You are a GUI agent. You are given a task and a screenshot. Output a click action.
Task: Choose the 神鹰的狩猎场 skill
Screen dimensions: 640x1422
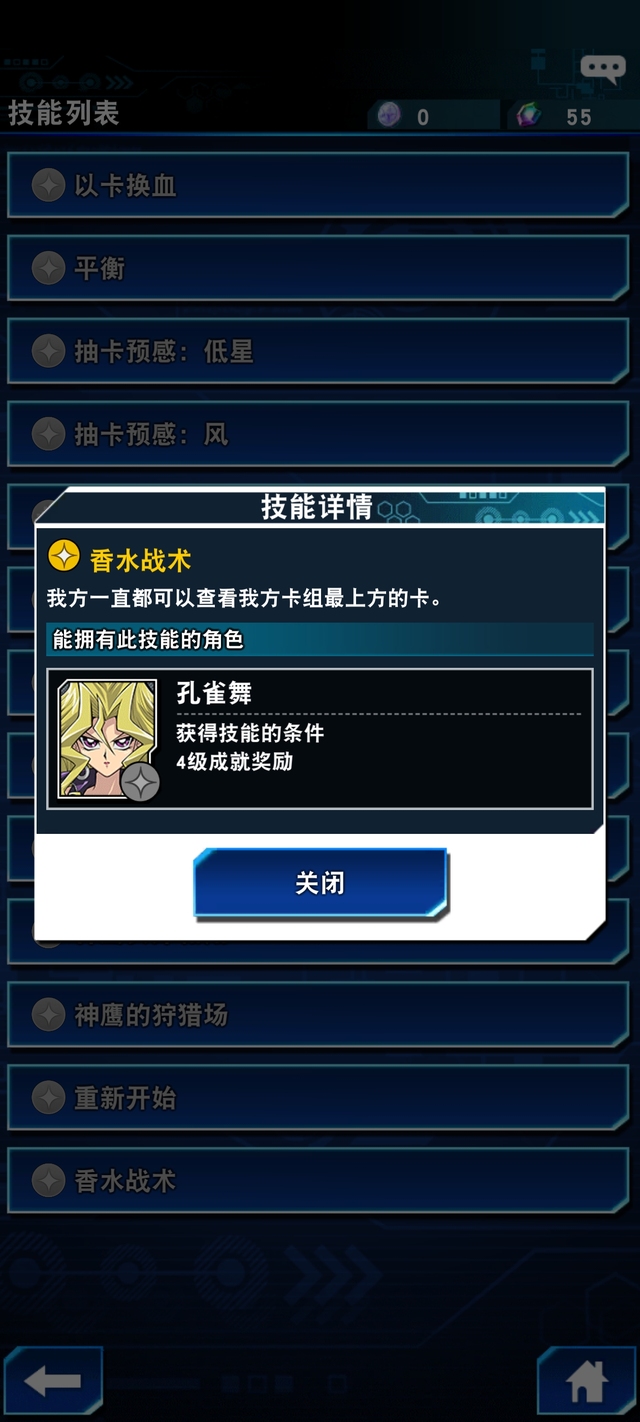point(318,1015)
